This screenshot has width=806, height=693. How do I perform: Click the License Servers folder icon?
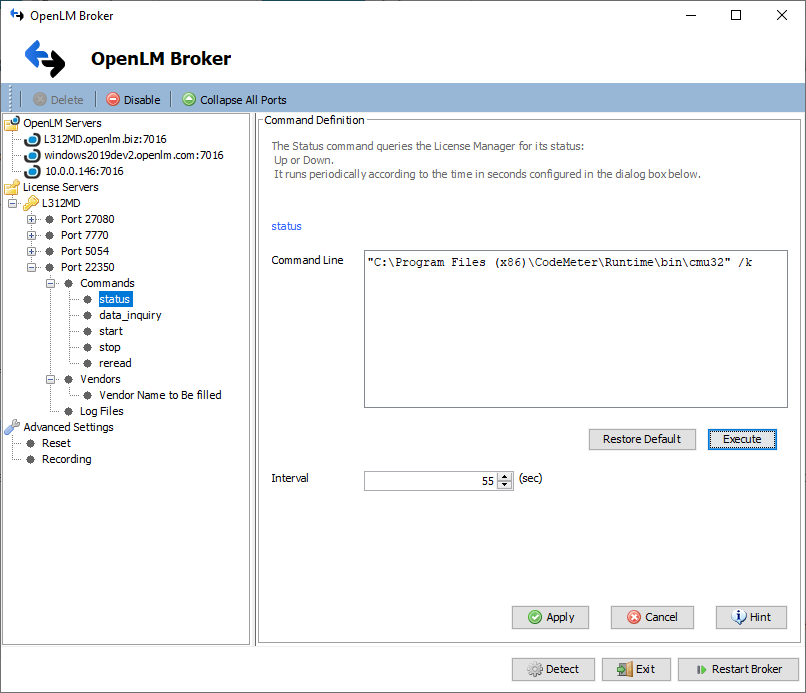coord(12,187)
